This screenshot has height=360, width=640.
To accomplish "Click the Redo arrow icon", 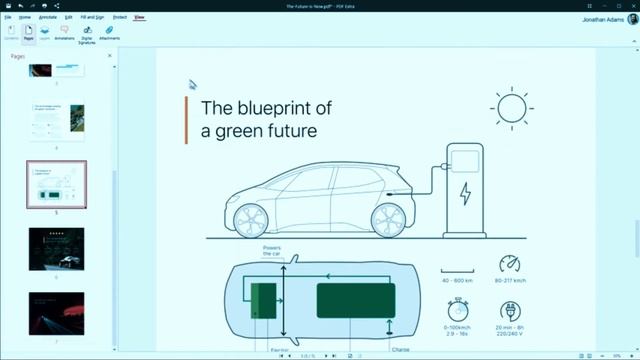I will [32, 6].
